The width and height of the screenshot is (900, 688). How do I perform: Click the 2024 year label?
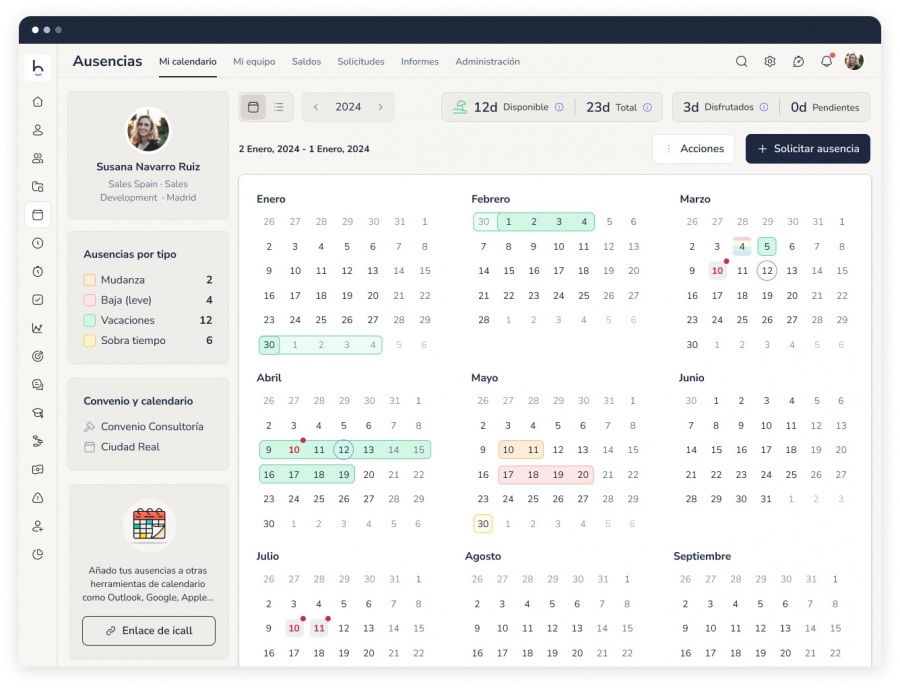tap(348, 107)
